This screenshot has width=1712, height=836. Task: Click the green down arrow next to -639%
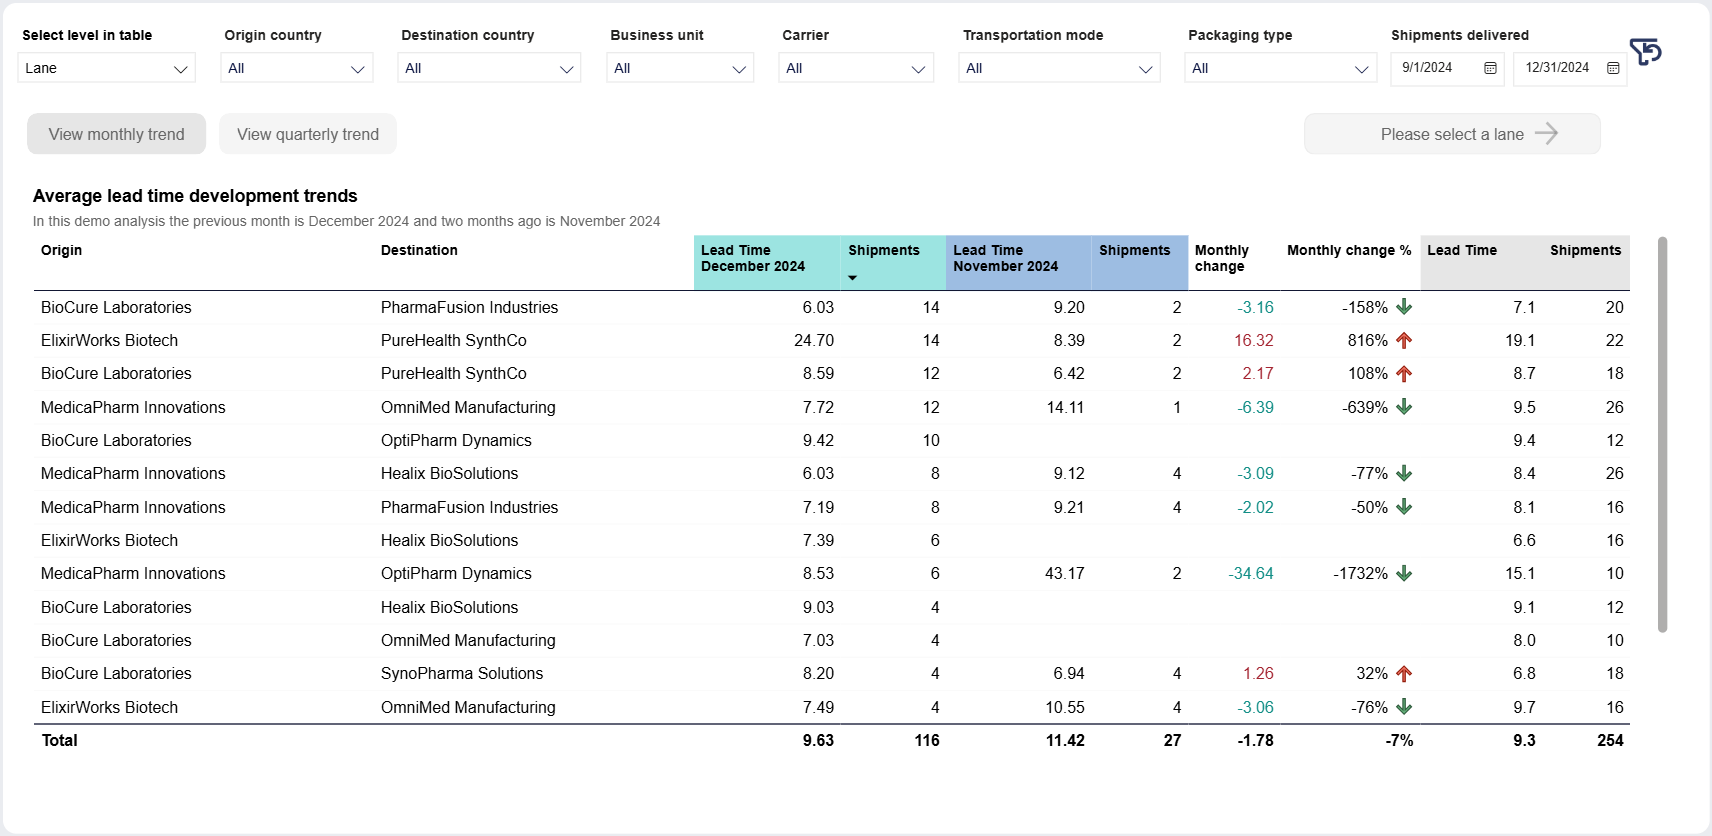1404,407
